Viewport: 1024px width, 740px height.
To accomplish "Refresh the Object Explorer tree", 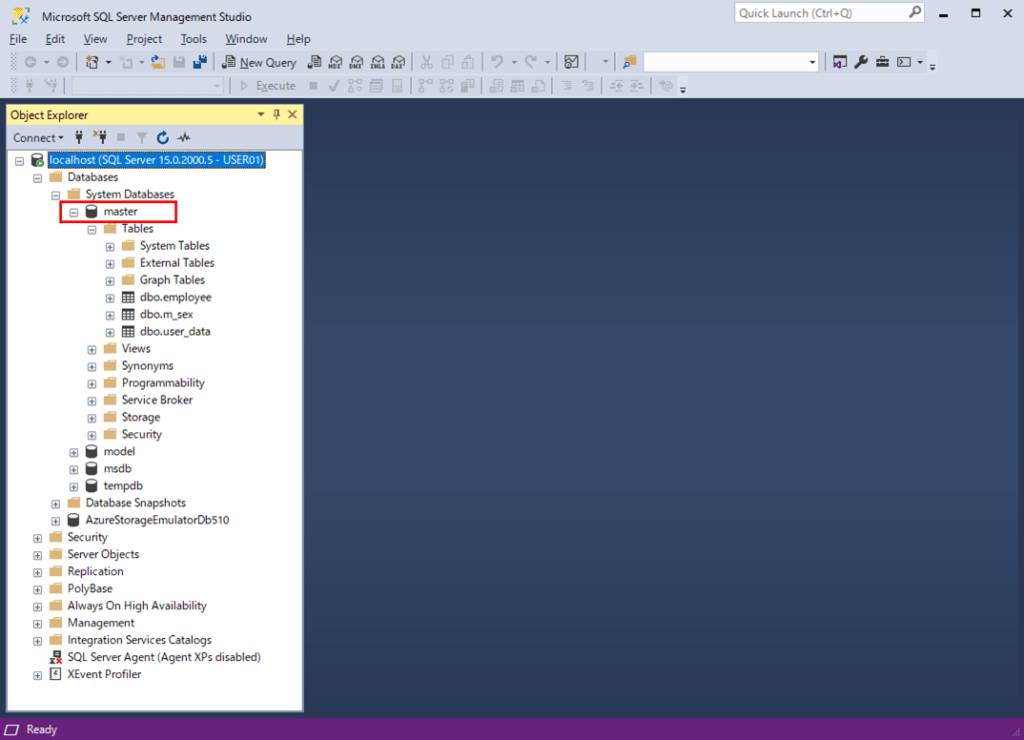I will [x=163, y=137].
